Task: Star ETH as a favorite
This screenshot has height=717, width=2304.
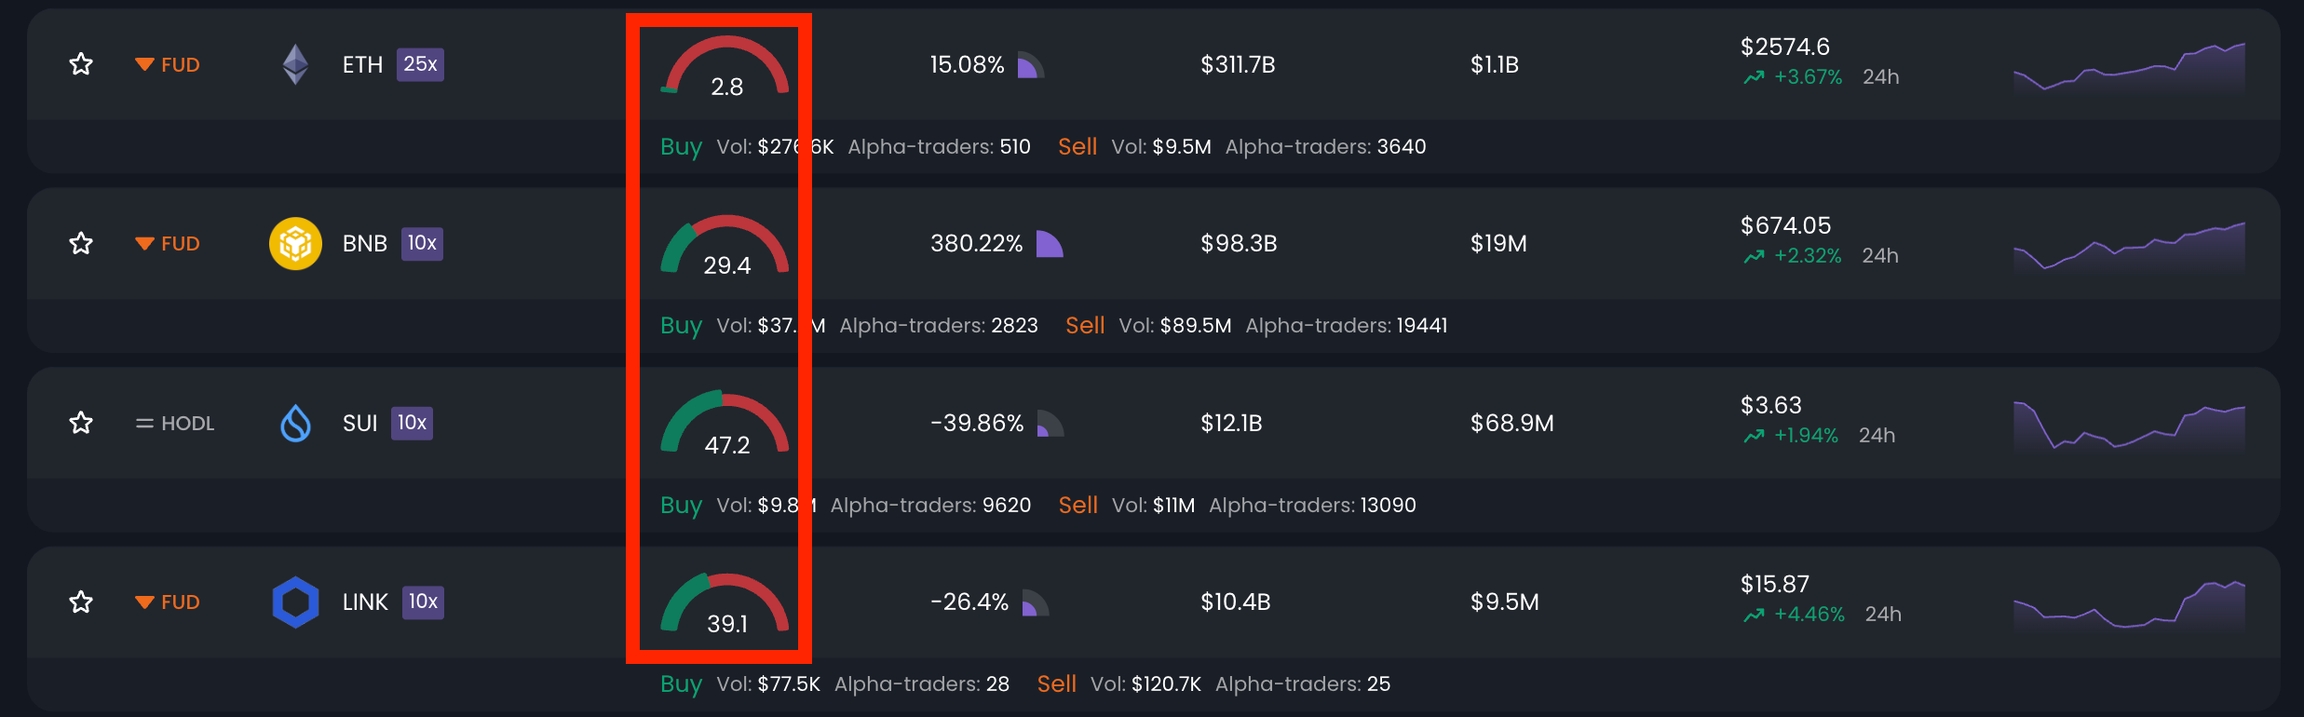Action: point(81,65)
